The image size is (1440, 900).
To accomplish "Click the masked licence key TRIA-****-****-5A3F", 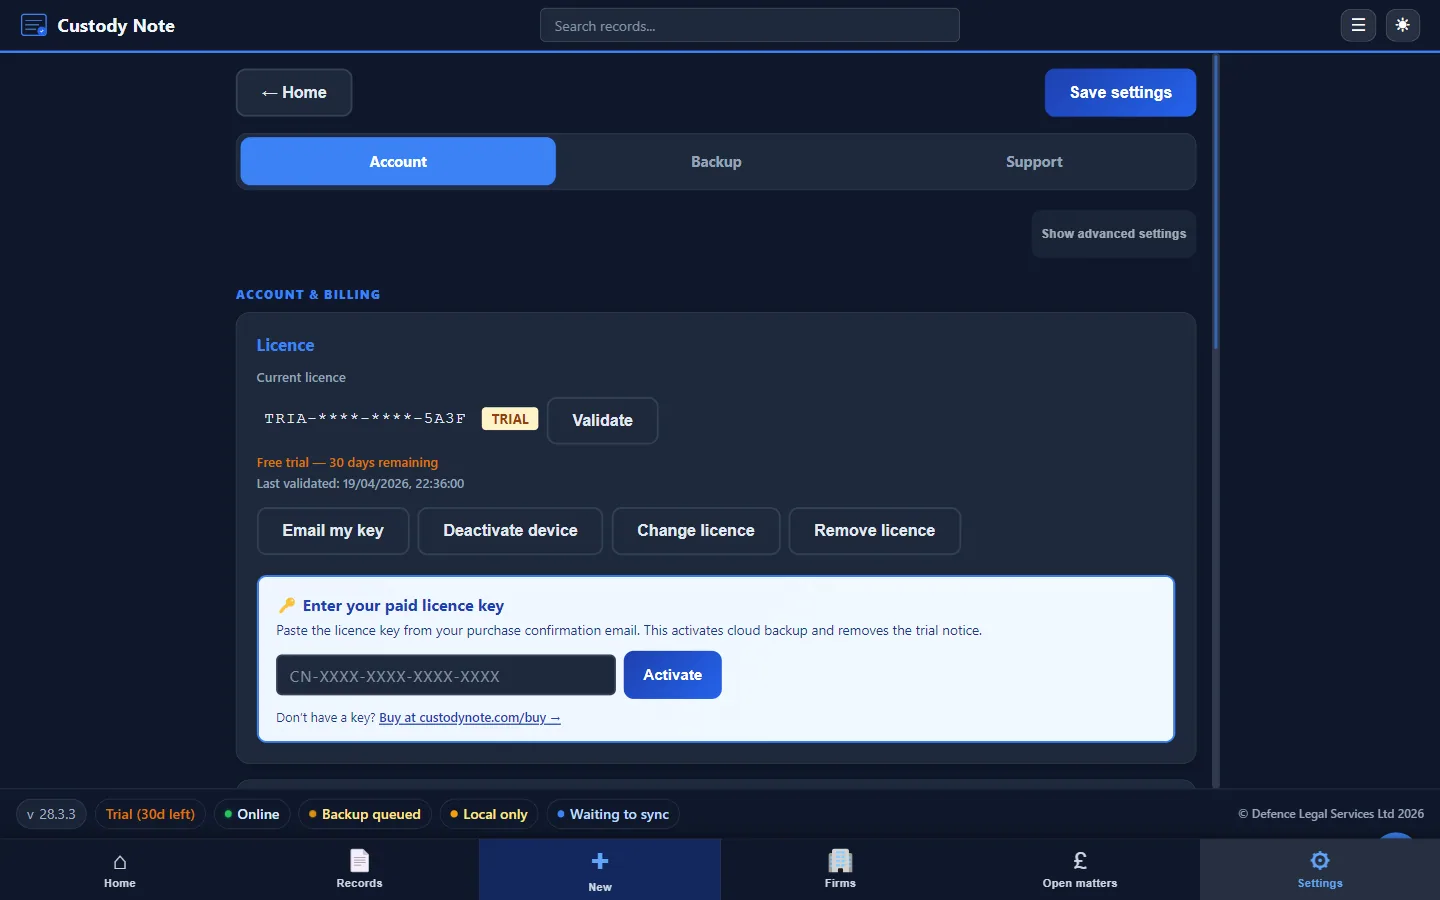I will (365, 419).
